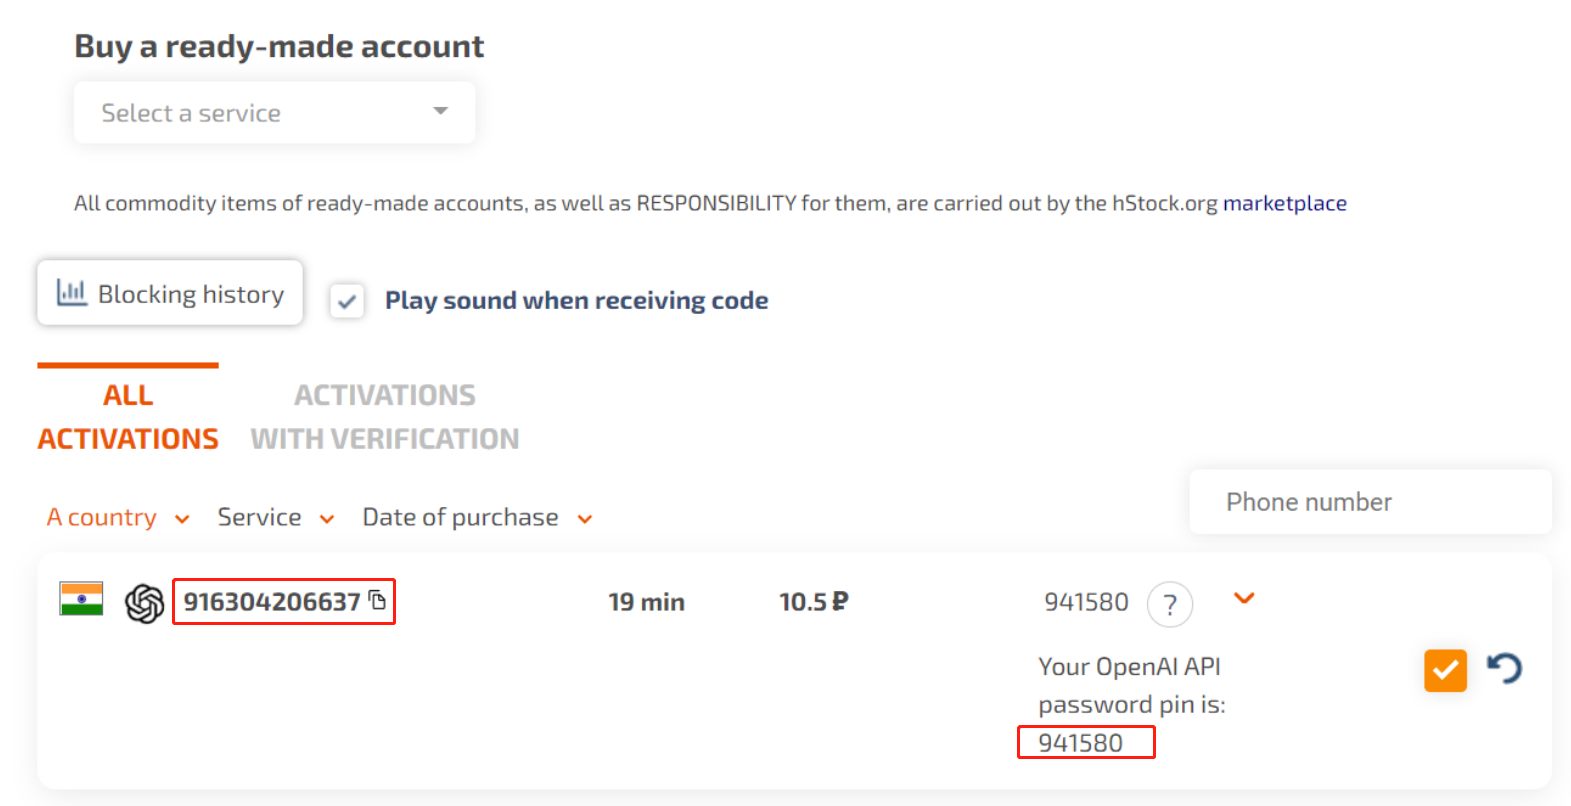1571x806 pixels.
Task: Open the Date of purchase sort dropdown
Action: pos(477,518)
